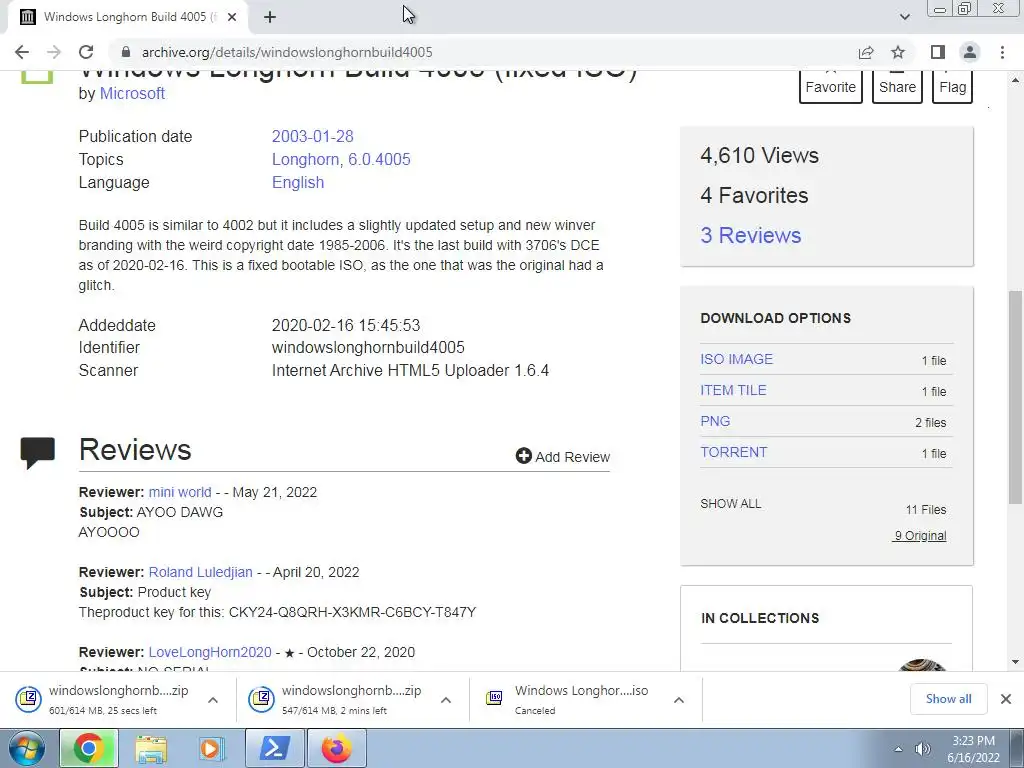Click the identifier windowslonghornbuild4005 text

click(x=368, y=347)
